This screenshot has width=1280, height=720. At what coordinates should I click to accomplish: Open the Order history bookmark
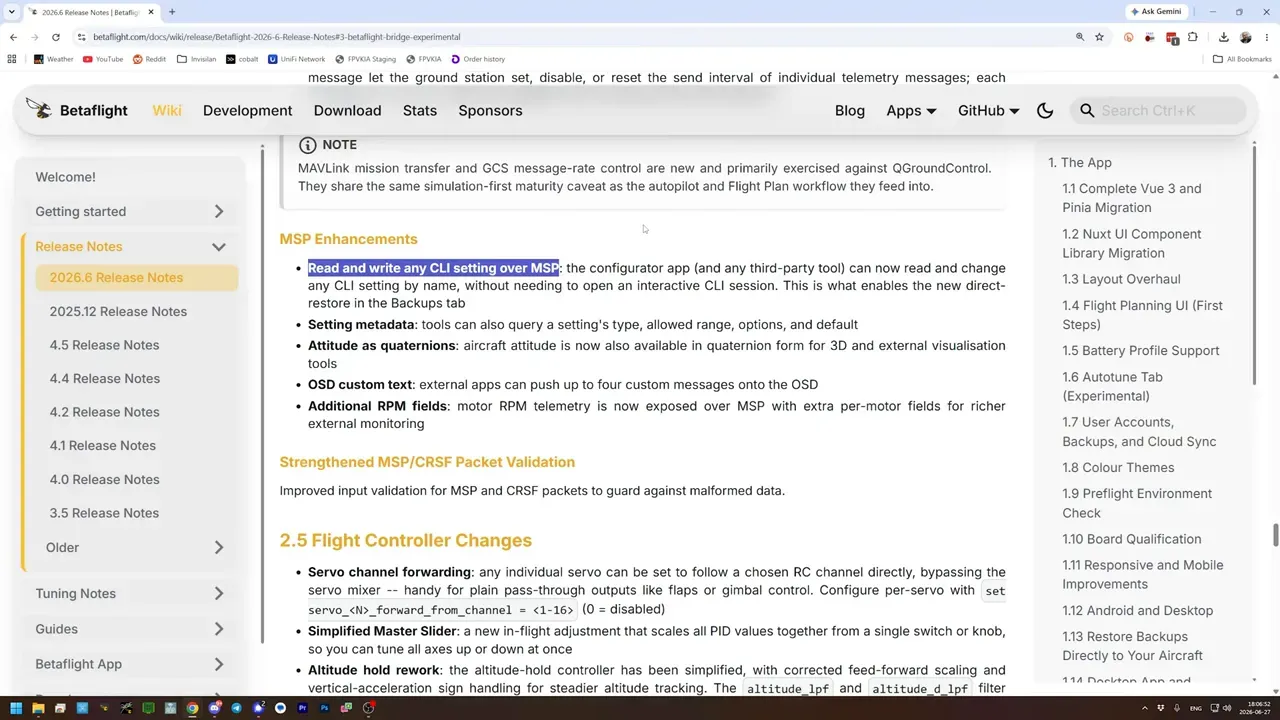478,59
